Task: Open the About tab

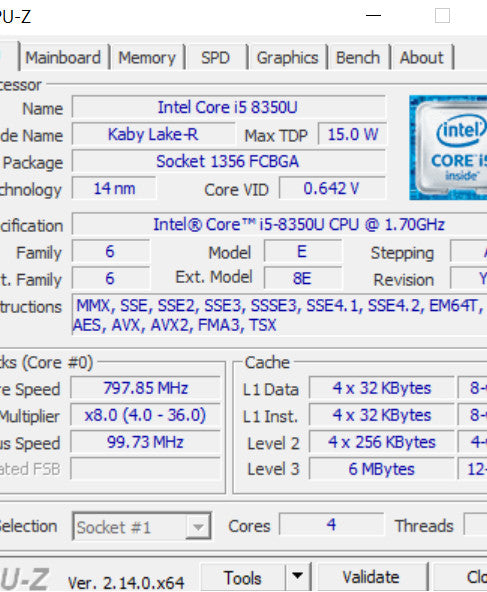Action: click(x=422, y=58)
